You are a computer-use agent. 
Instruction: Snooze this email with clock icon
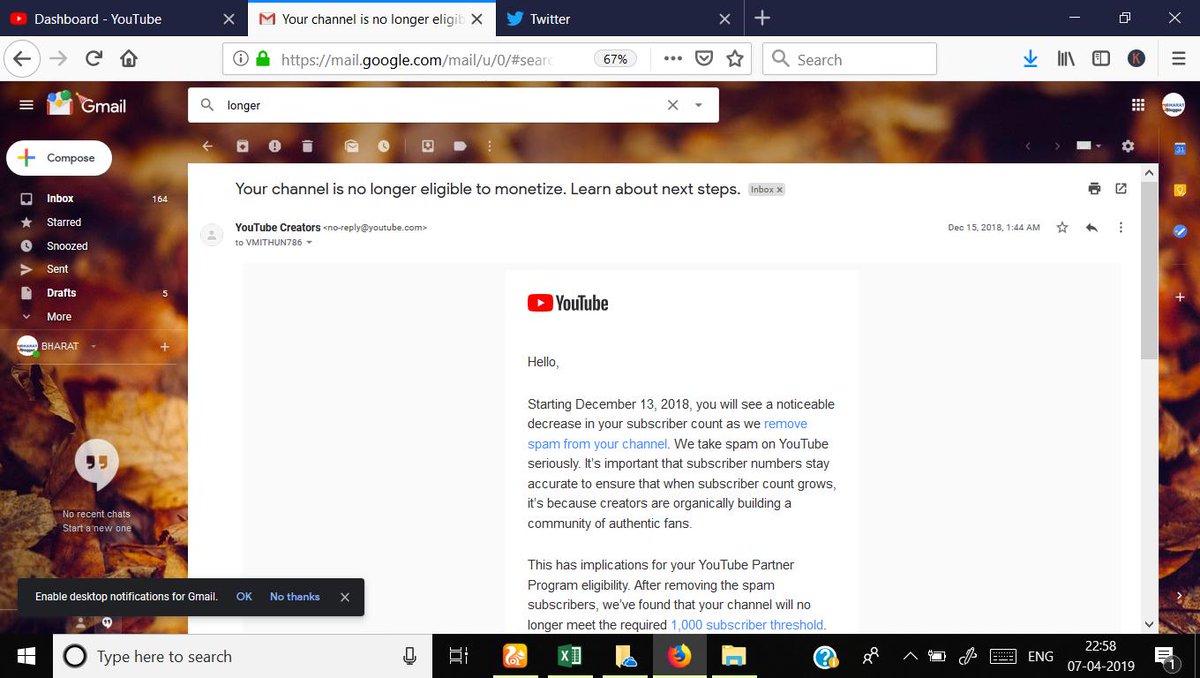pos(384,146)
